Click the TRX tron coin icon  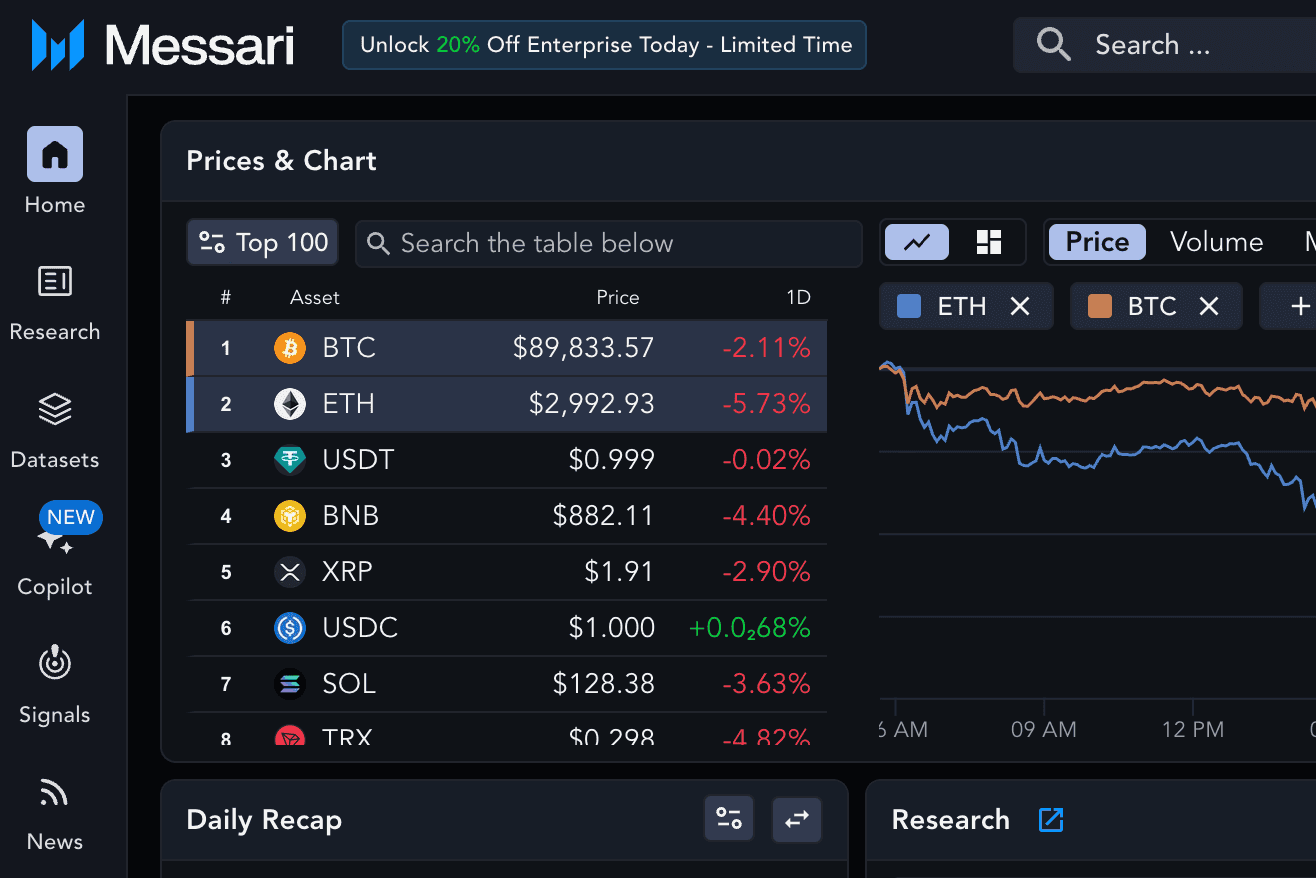290,736
